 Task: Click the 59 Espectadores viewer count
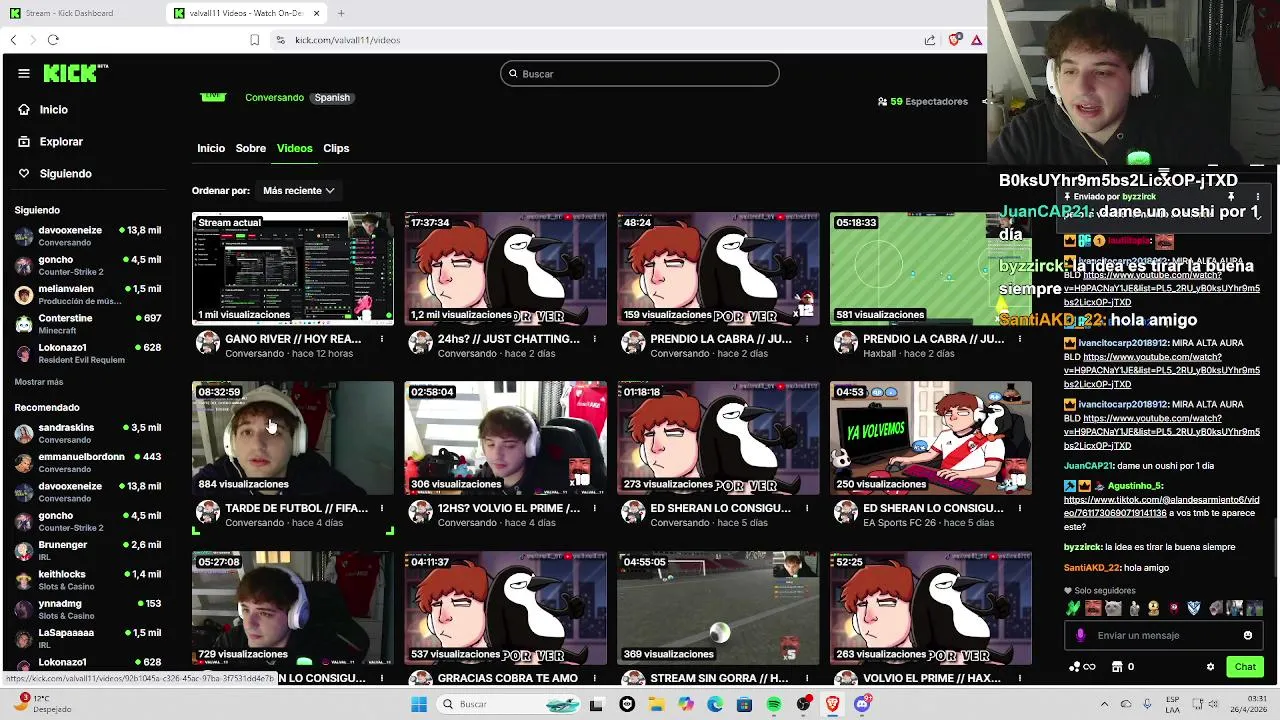pyautogui.click(x=923, y=101)
